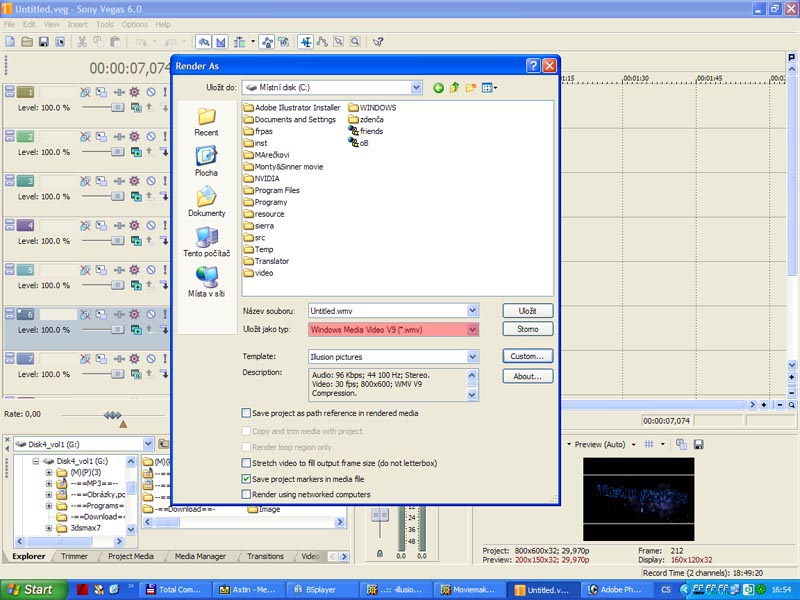Expand the (M)(P)(3) folder in Explorer tree

[49, 472]
